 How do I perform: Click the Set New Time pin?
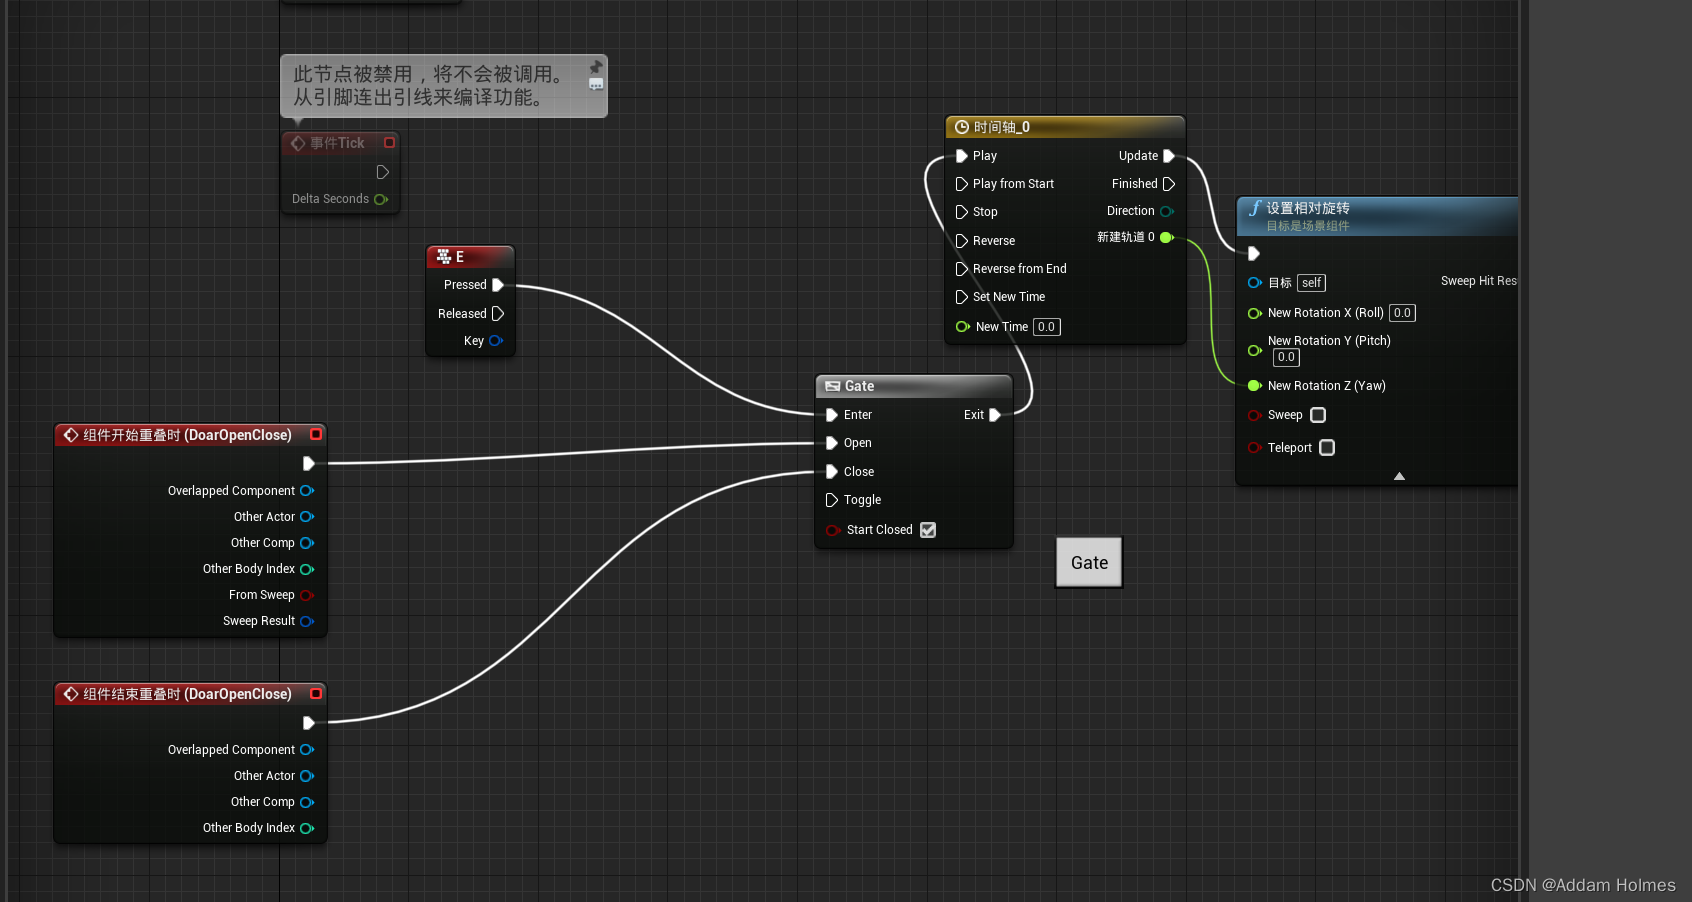[961, 297]
